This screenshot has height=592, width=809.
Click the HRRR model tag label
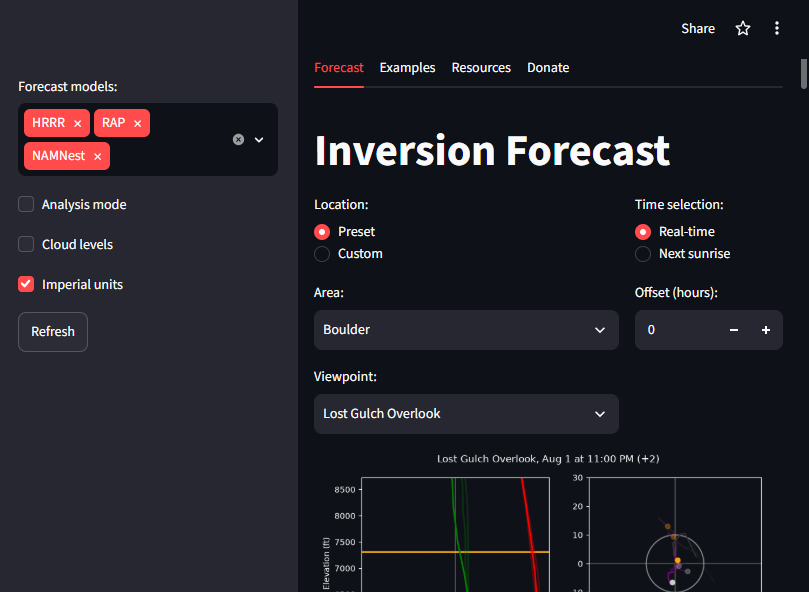click(48, 123)
